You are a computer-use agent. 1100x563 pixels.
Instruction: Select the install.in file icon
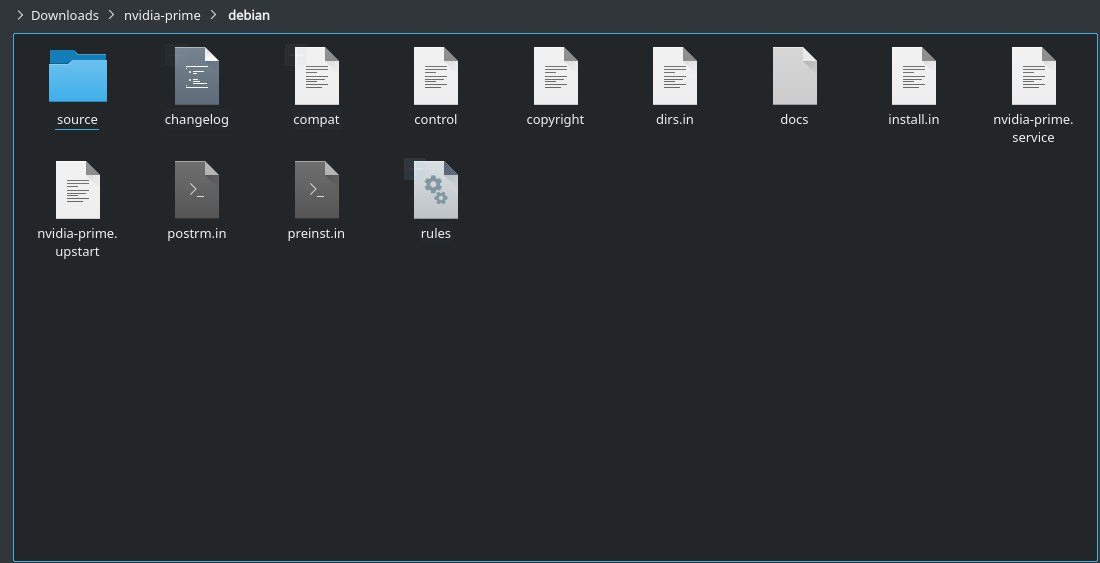coord(913,76)
